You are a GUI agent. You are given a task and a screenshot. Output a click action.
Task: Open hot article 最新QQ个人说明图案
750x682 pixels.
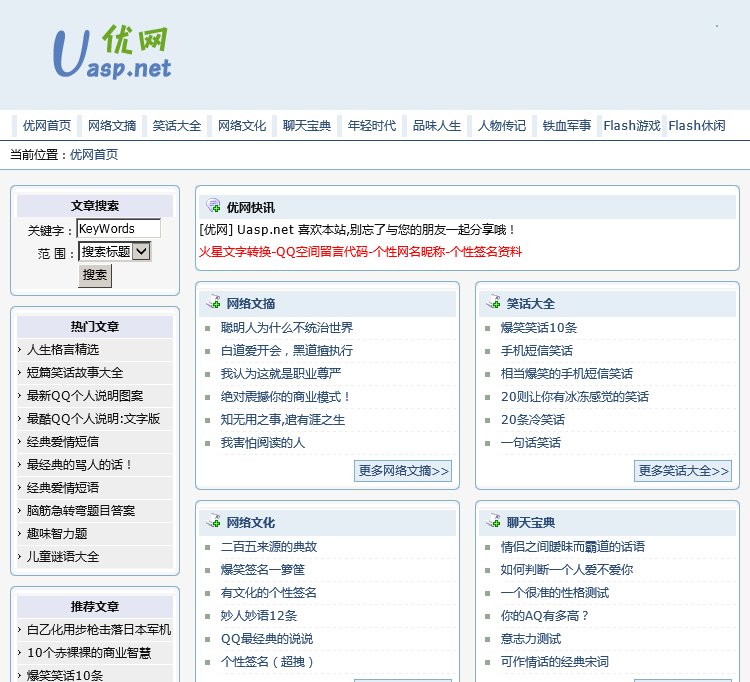click(85, 396)
